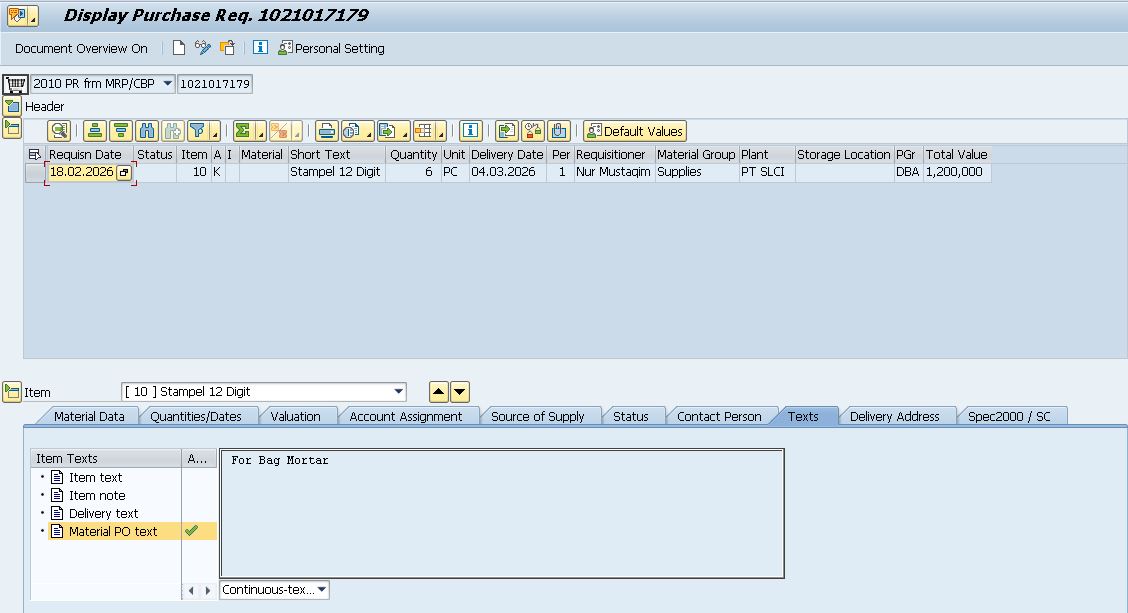Select Item note in Item Texts tree
The width and height of the screenshot is (1128, 613).
[97, 495]
